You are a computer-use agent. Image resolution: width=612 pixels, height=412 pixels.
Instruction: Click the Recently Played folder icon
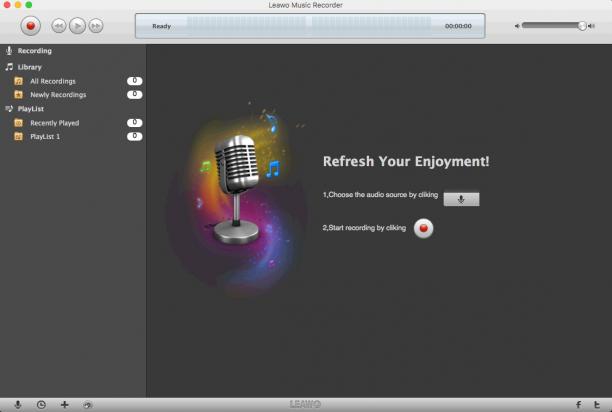(x=18, y=123)
